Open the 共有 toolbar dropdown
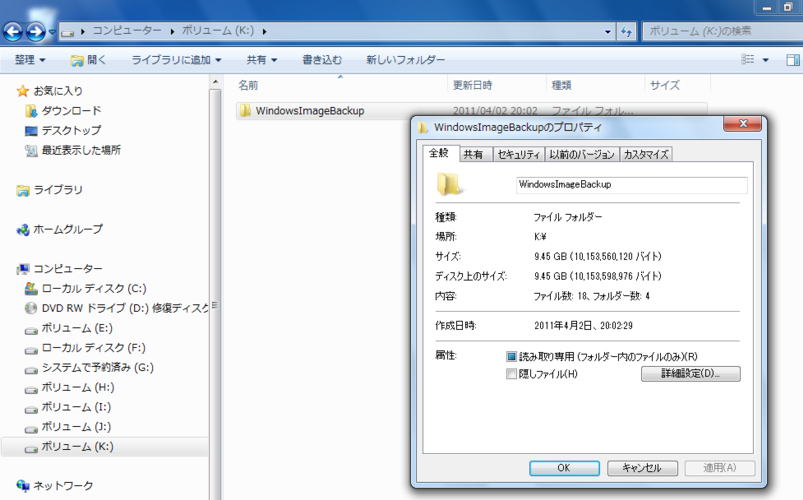803x500 pixels. pyautogui.click(x=262, y=60)
